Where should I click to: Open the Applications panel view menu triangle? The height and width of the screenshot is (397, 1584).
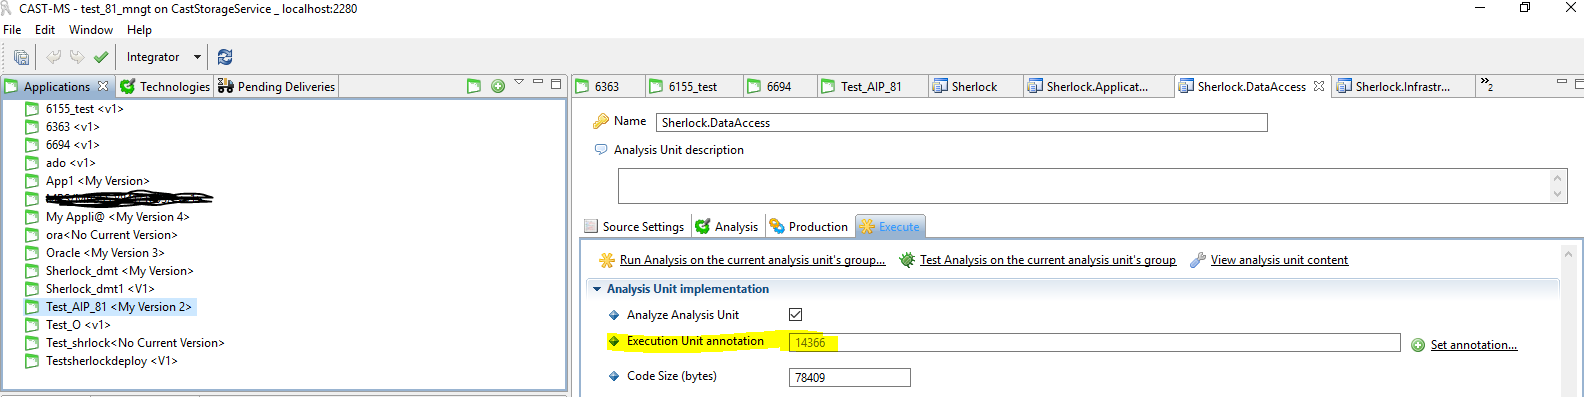click(x=519, y=82)
